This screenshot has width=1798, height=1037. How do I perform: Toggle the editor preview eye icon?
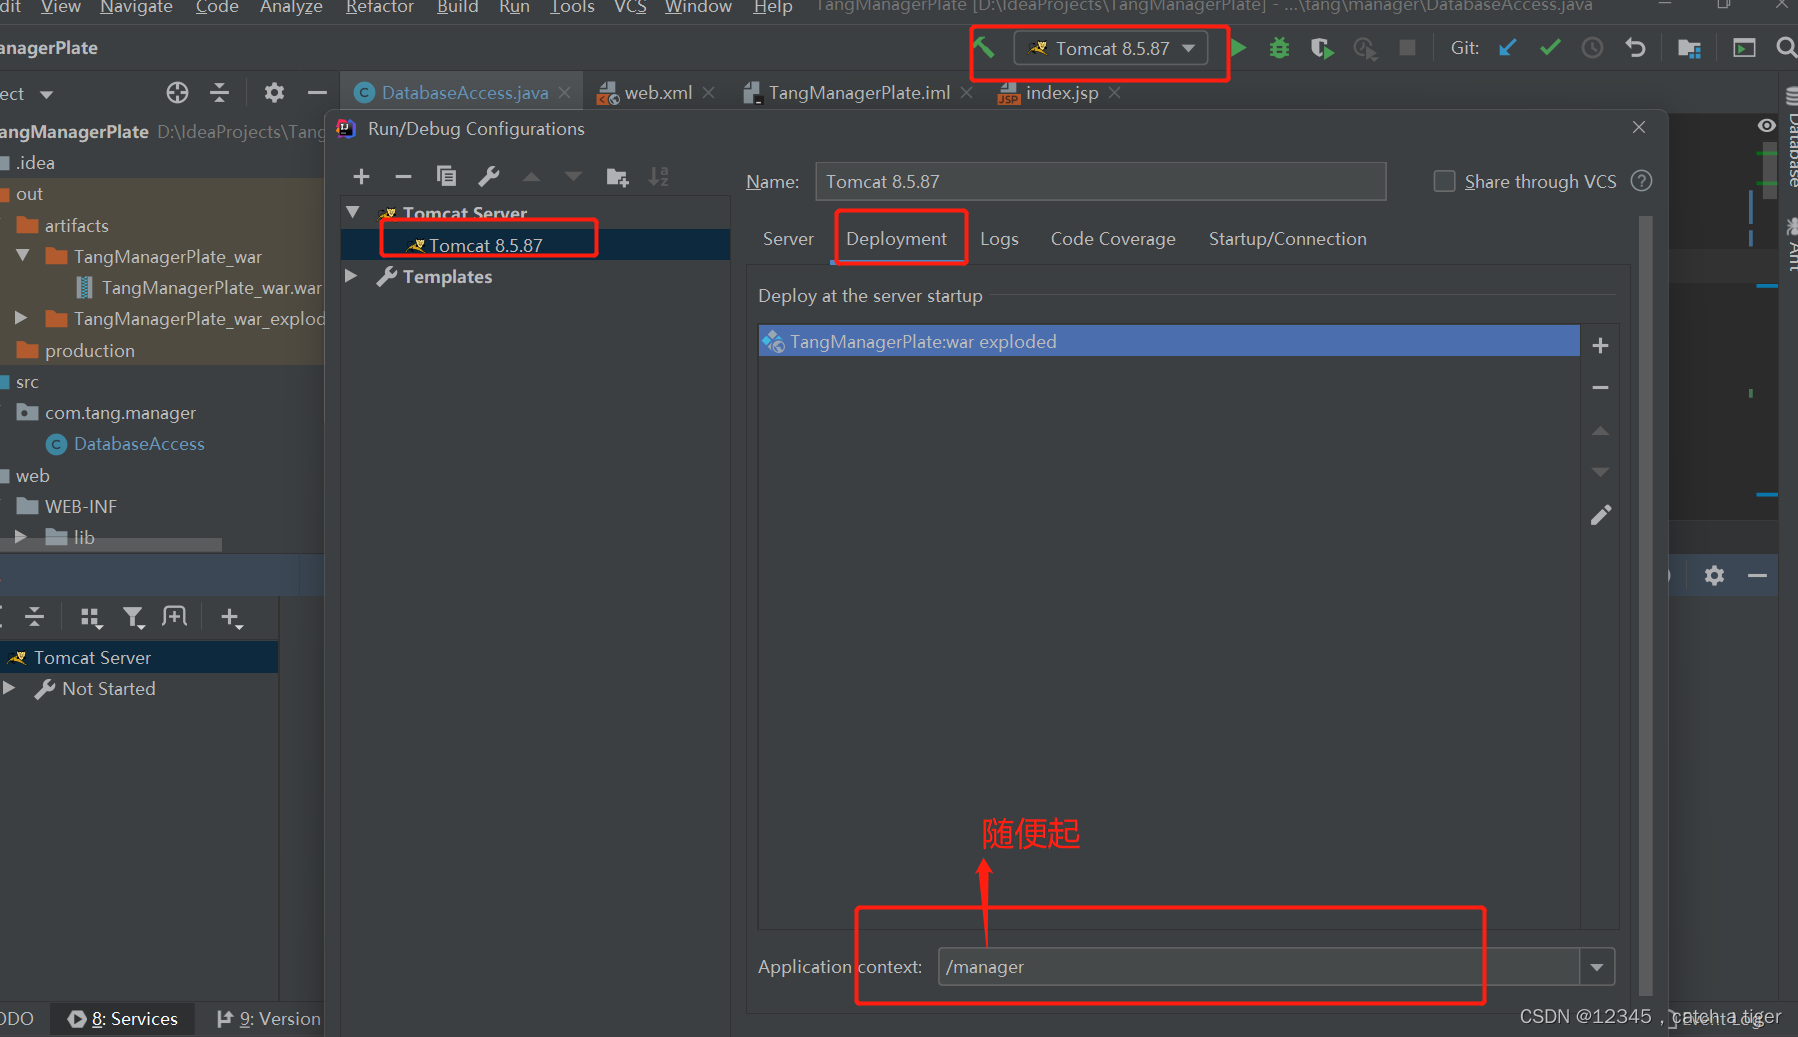(1767, 124)
